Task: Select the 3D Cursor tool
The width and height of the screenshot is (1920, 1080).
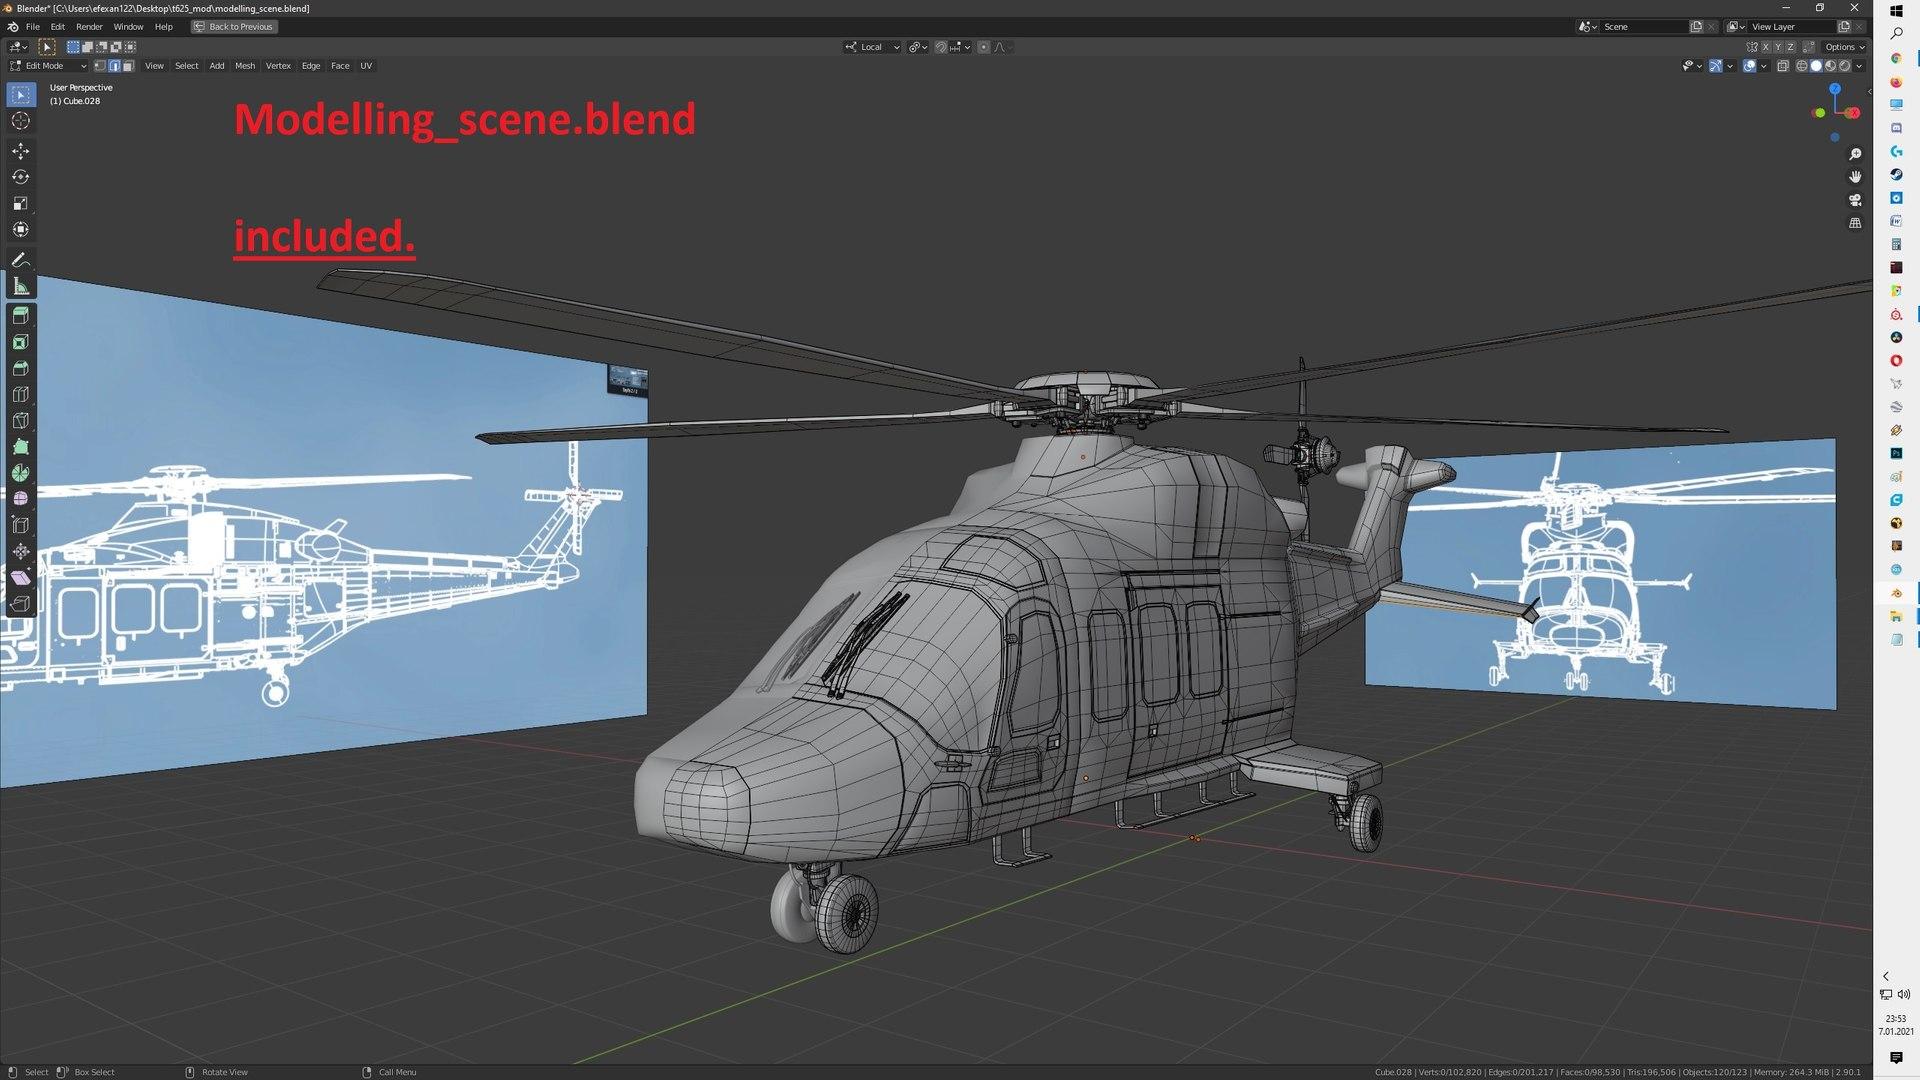Action: [x=20, y=121]
